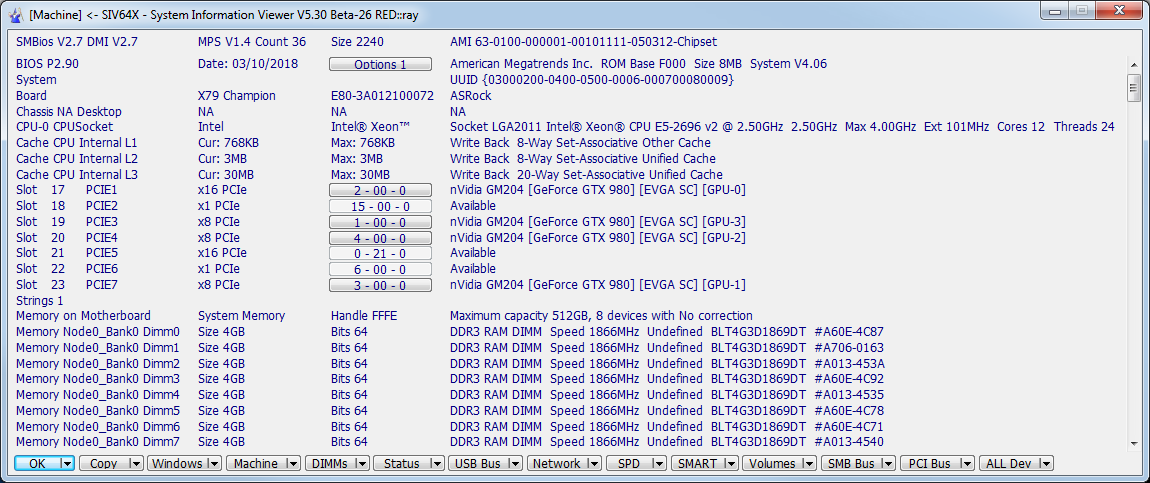
Task: Click the 'Cache CPU Internal L1' label
Action: [76, 143]
